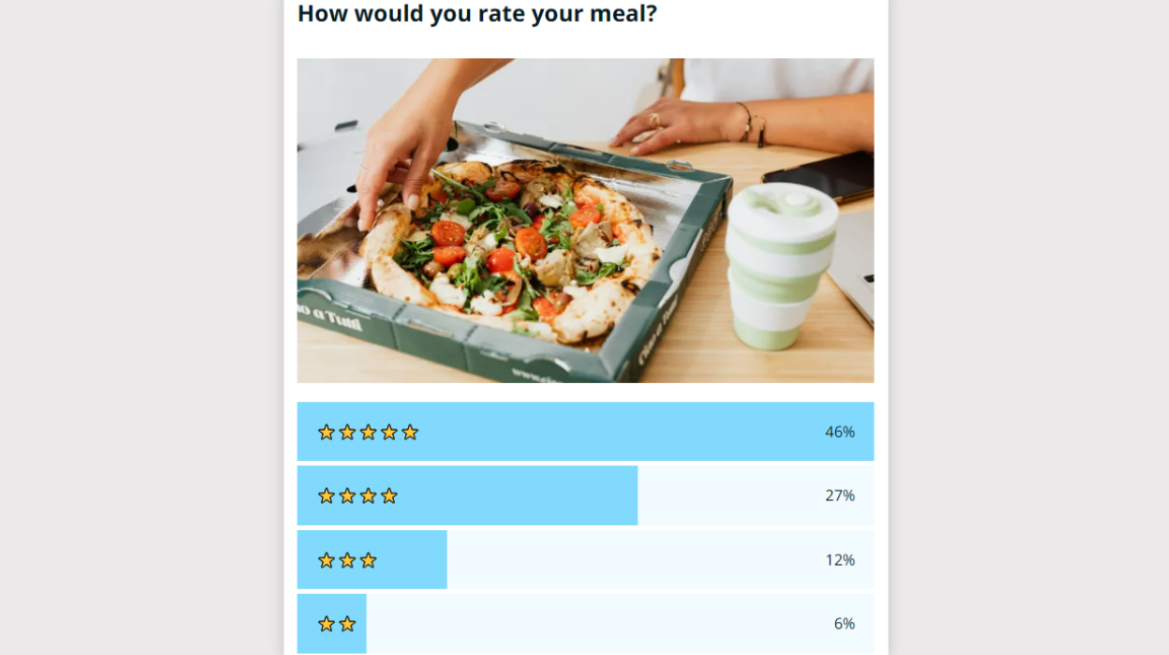
Task: Select the second star in the two-star rating
Action: tap(347, 623)
